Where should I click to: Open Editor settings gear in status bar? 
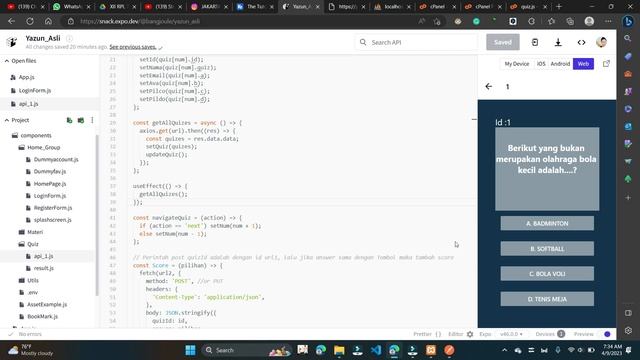[470, 334]
